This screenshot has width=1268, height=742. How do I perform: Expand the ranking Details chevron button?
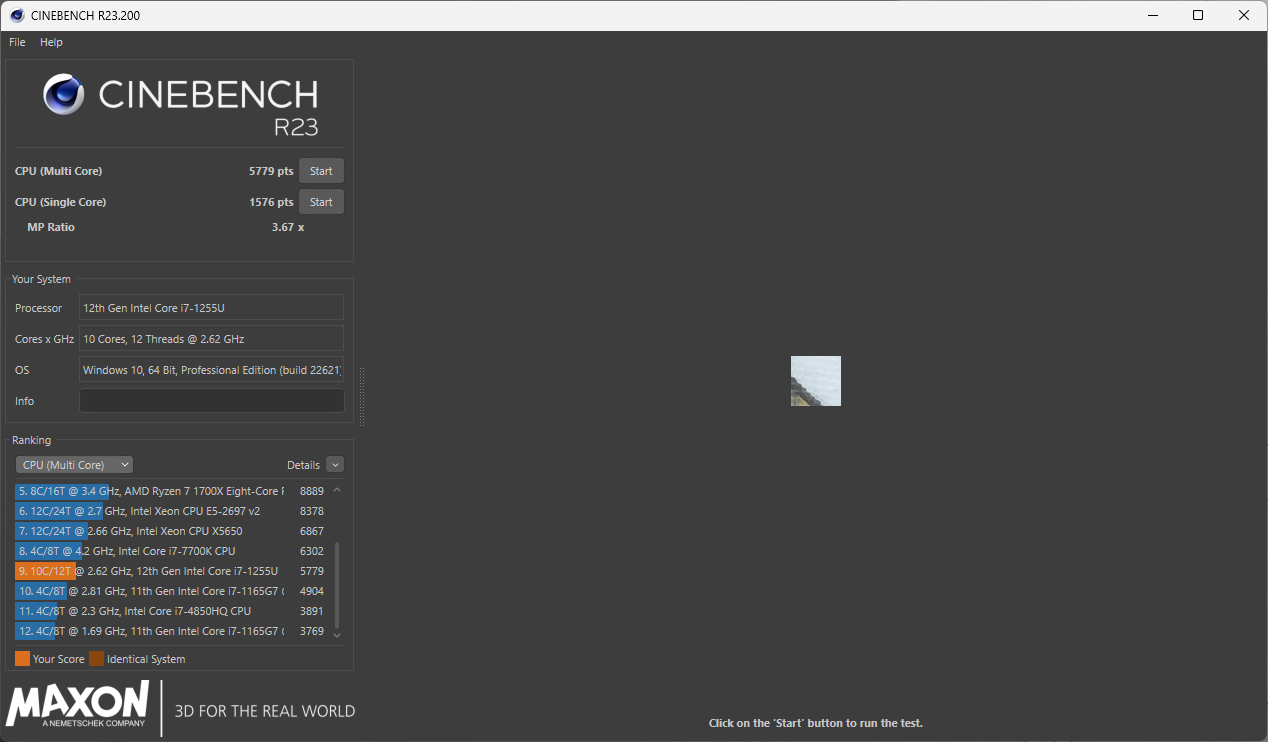pyautogui.click(x=335, y=465)
